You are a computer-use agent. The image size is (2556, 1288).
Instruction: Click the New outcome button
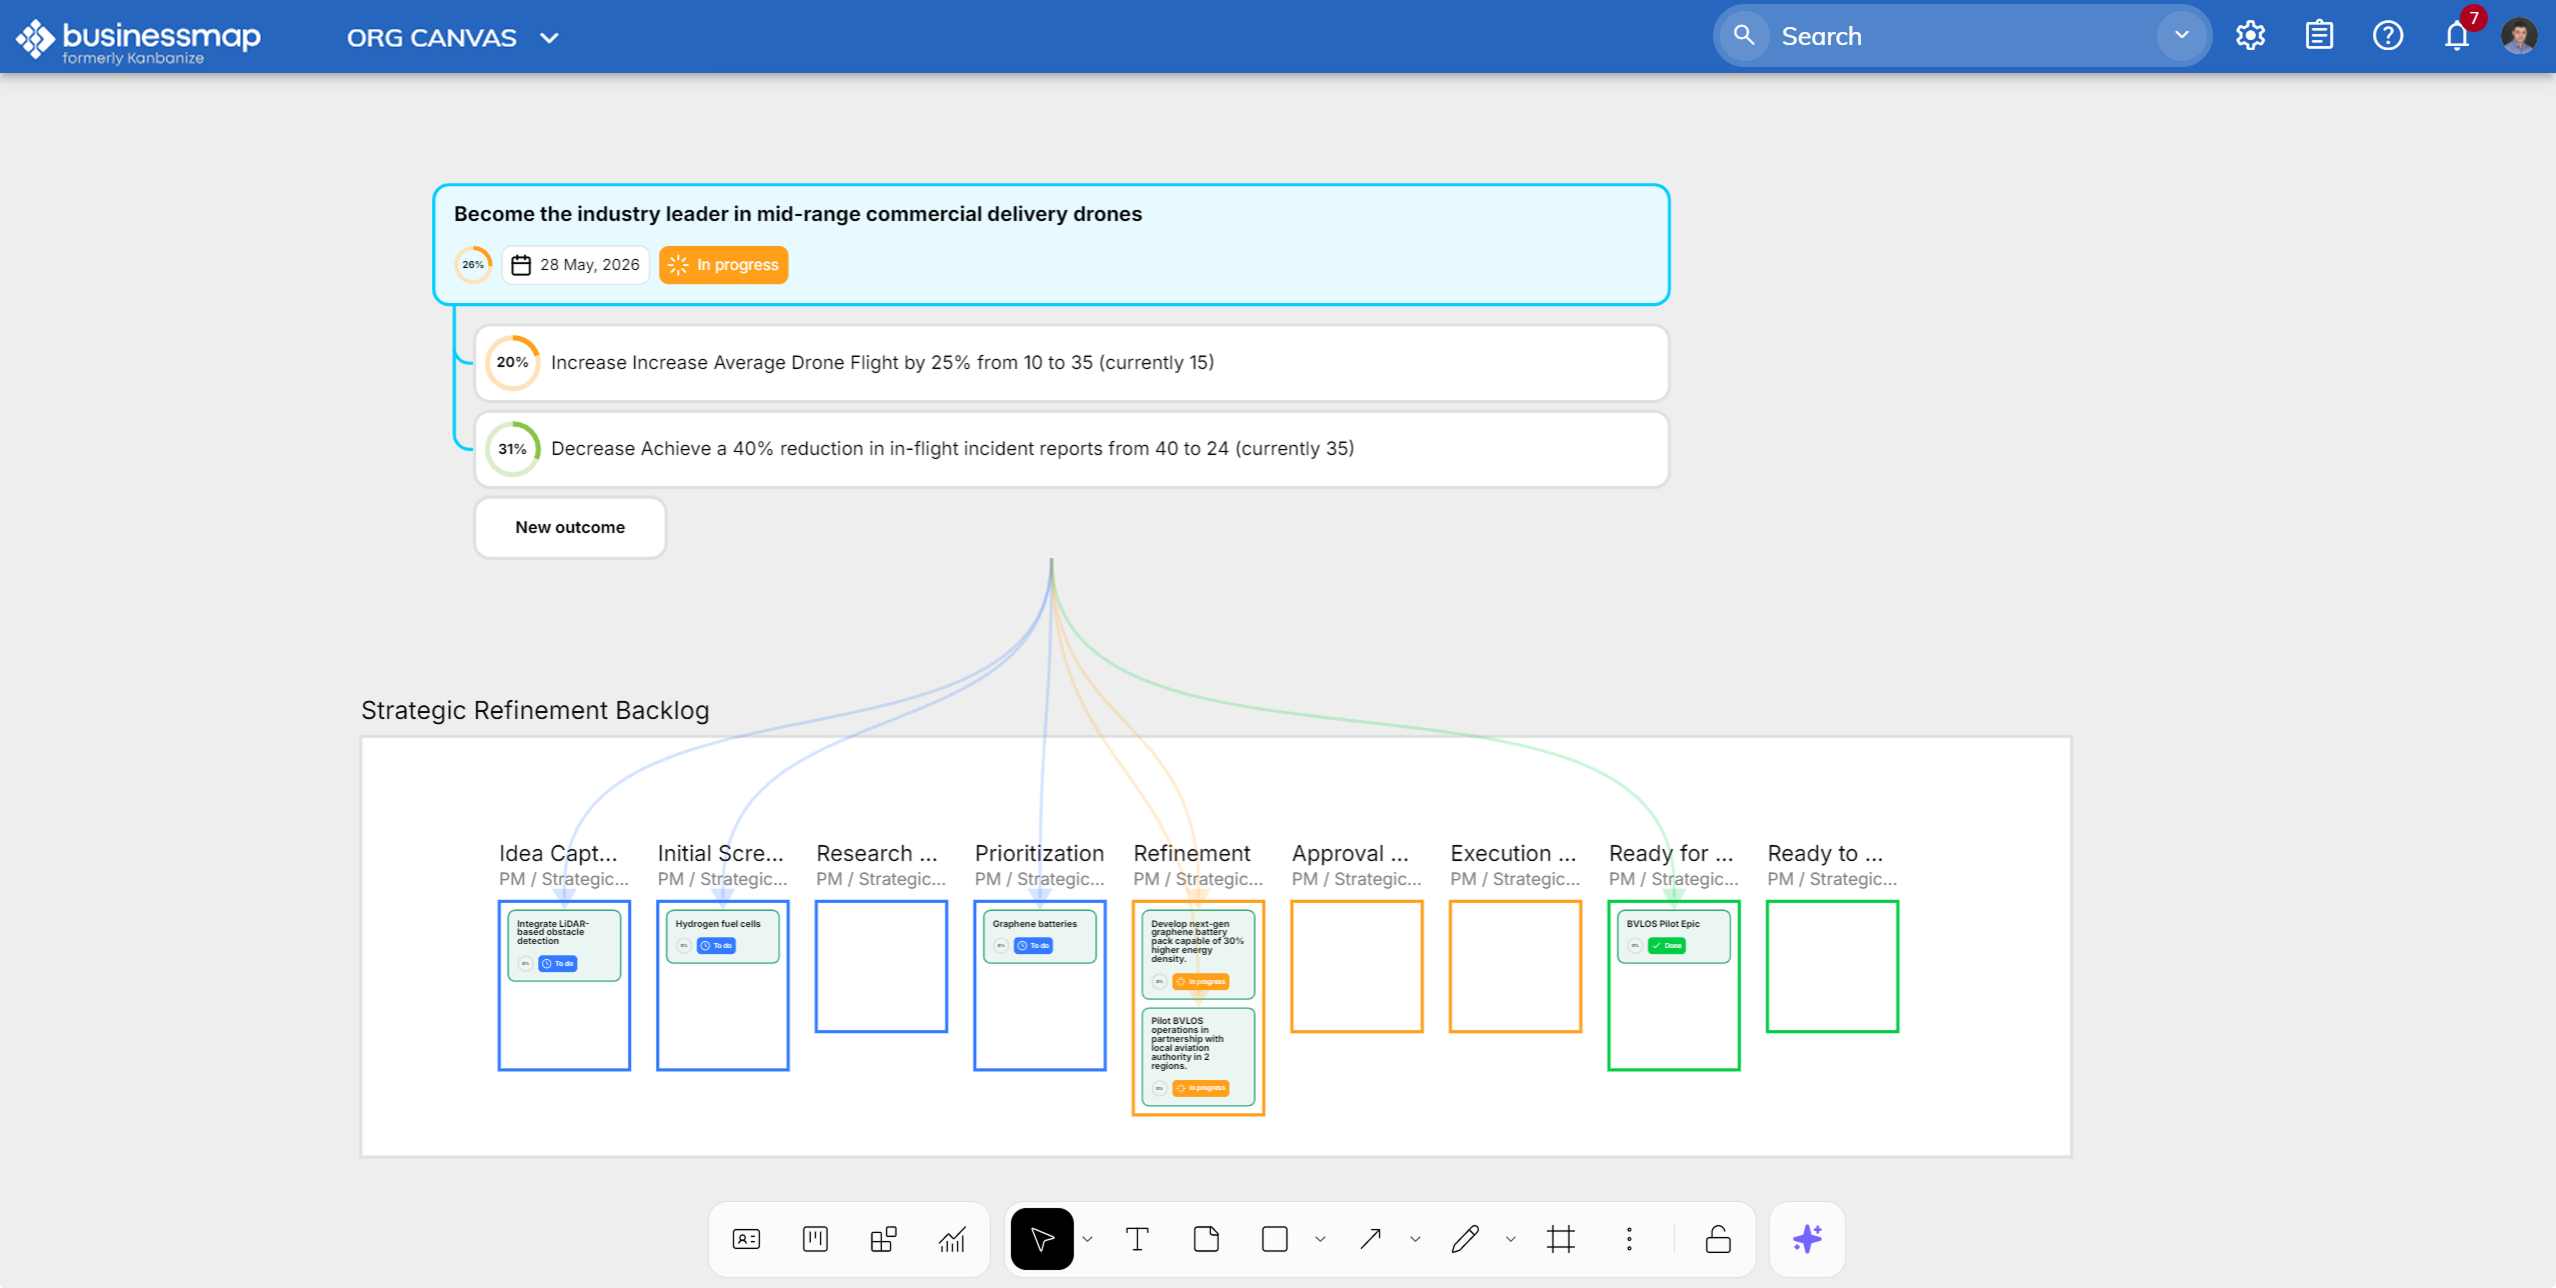pyautogui.click(x=570, y=527)
